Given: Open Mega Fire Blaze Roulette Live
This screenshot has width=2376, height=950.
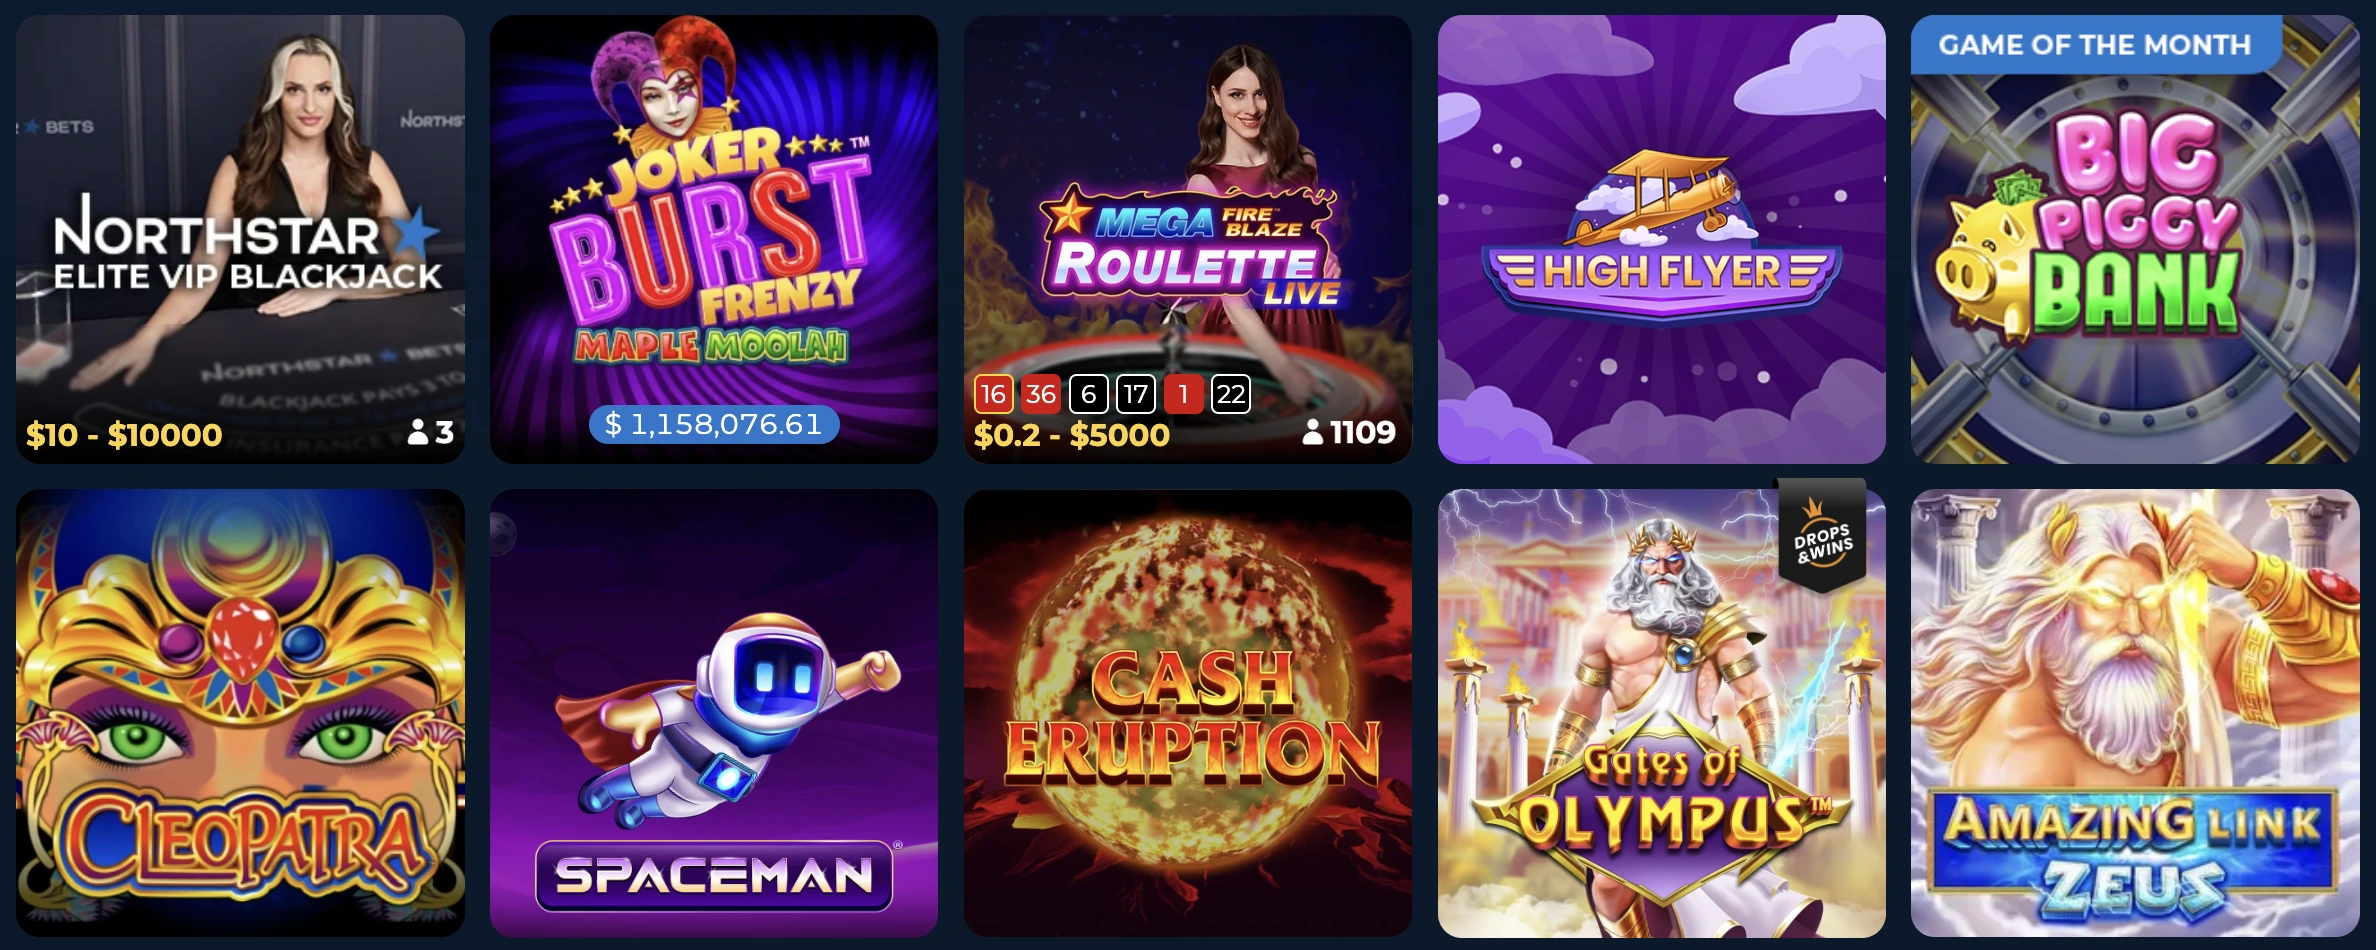Looking at the screenshot, I should click(1188, 239).
